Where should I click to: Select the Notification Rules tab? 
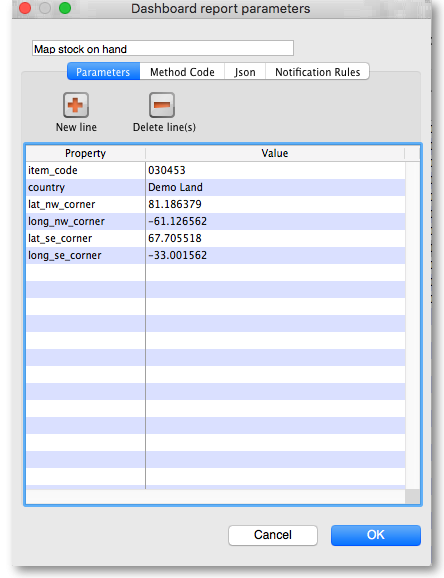(x=318, y=72)
